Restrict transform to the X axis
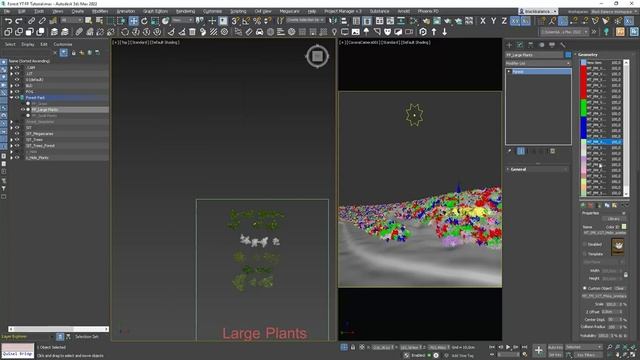The image size is (640, 360). [x=483, y=20]
